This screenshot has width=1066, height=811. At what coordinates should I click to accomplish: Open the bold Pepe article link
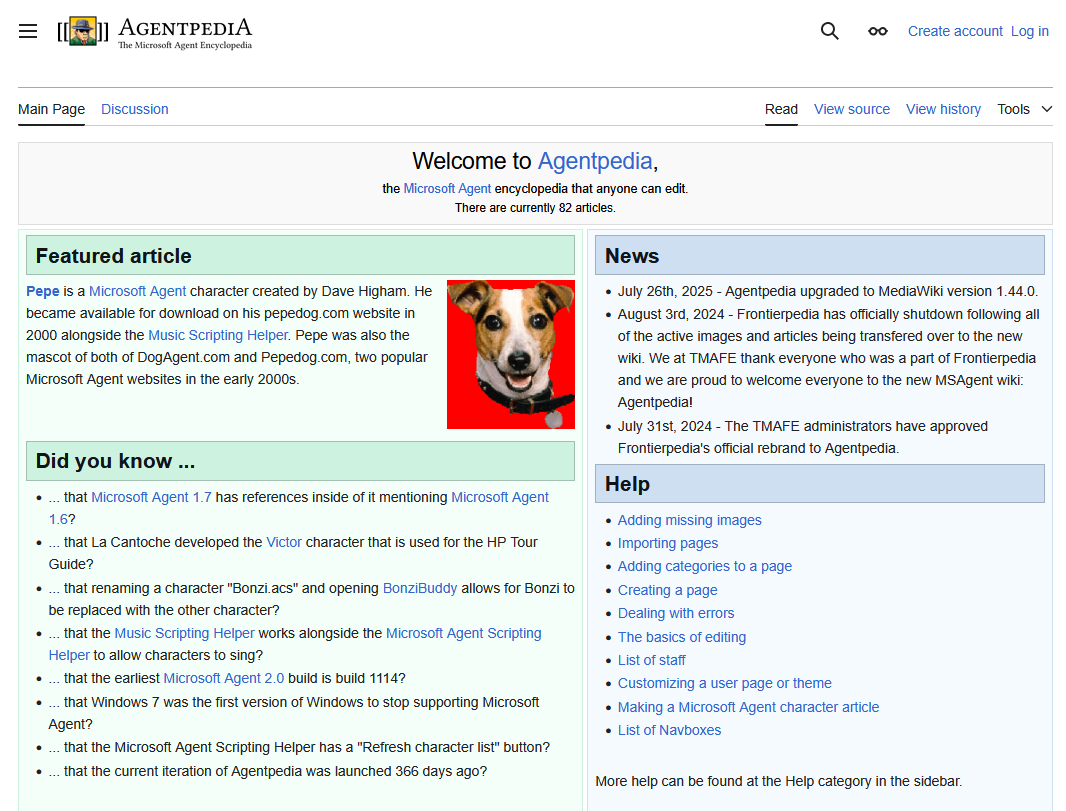point(43,291)
